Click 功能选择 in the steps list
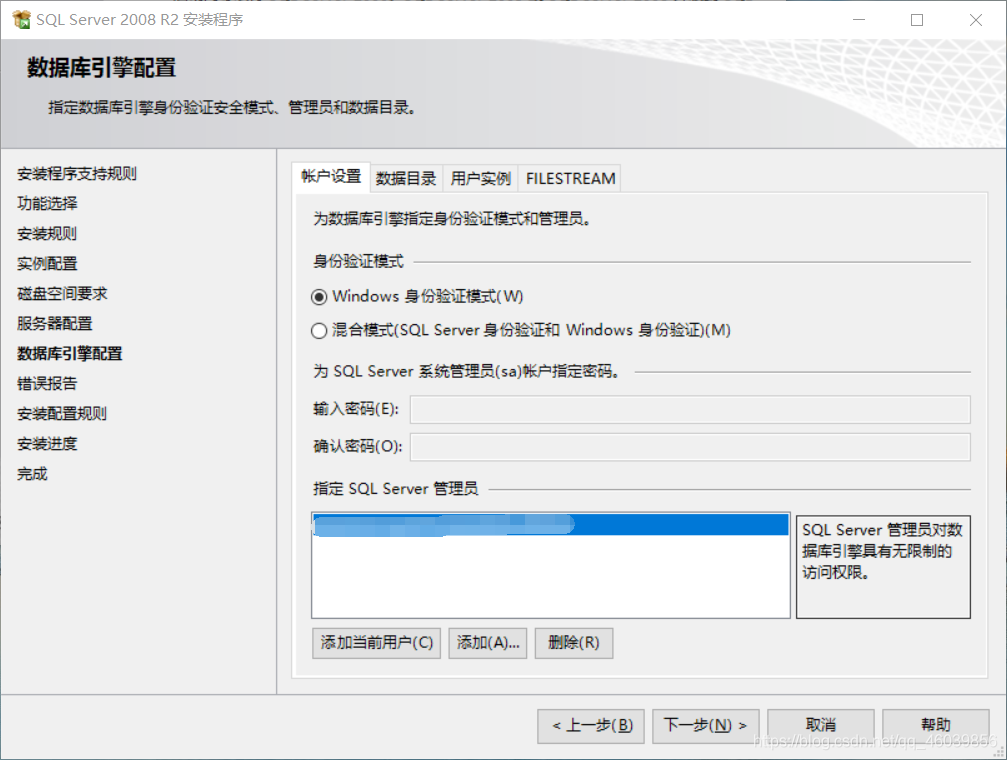The width and height of the screenshot is (1007, 760). 47,204
